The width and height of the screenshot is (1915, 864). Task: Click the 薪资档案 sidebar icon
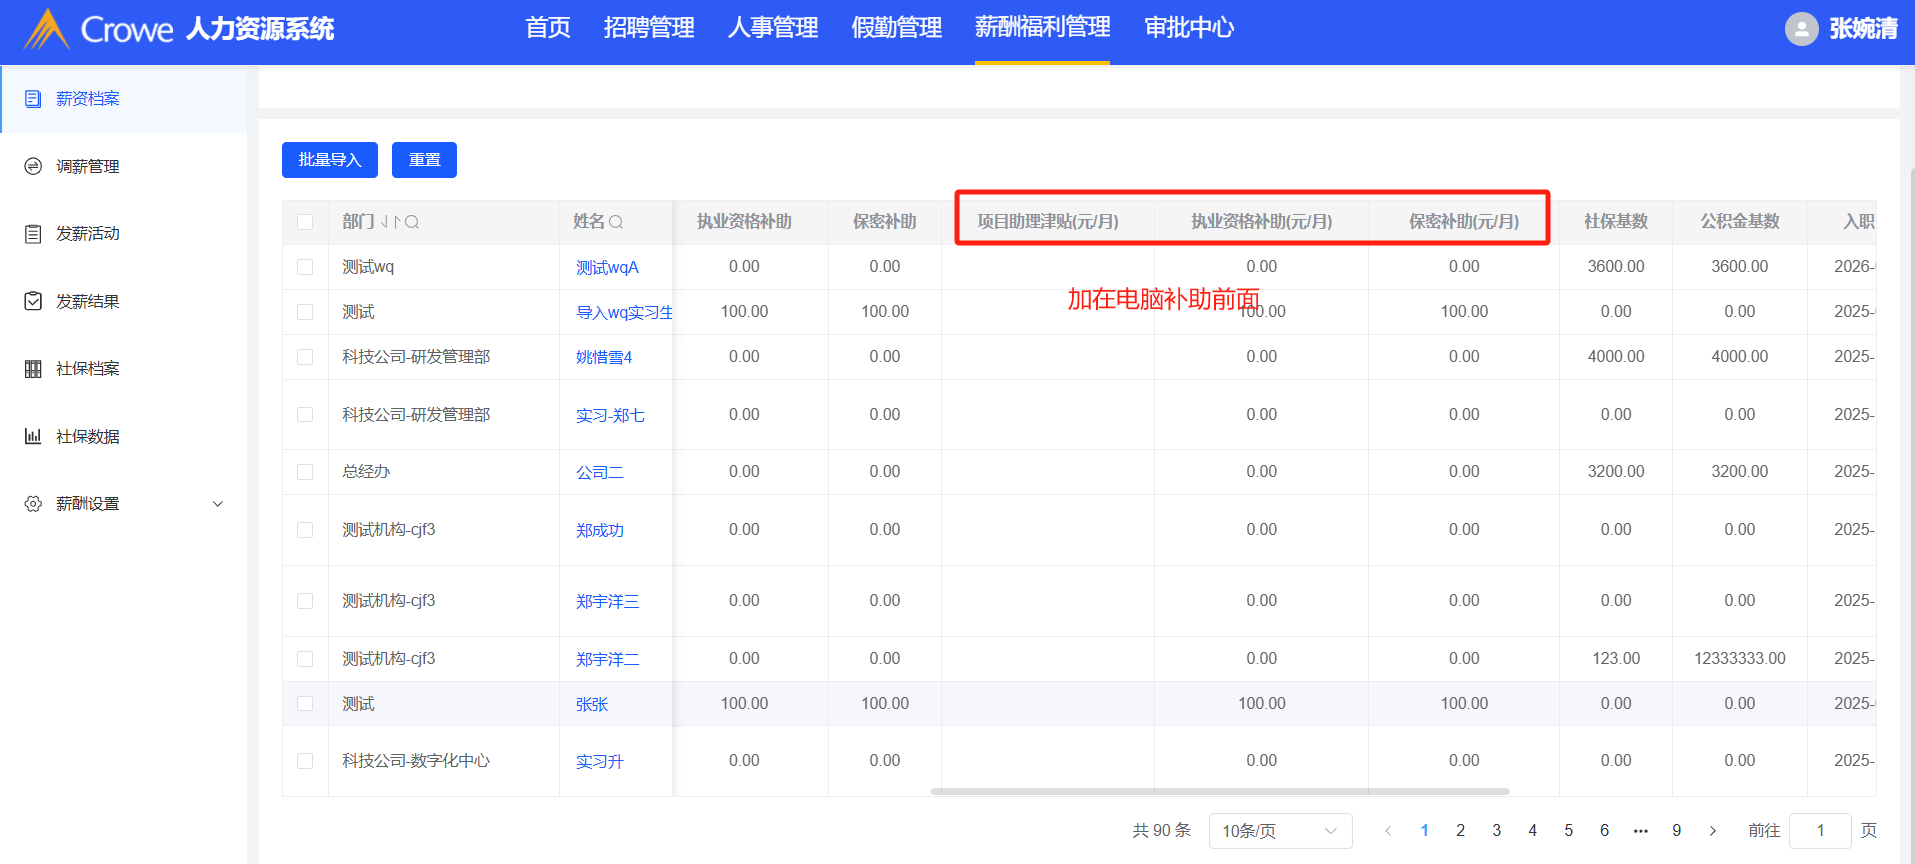pyautogui.click(x=33, y=99)
